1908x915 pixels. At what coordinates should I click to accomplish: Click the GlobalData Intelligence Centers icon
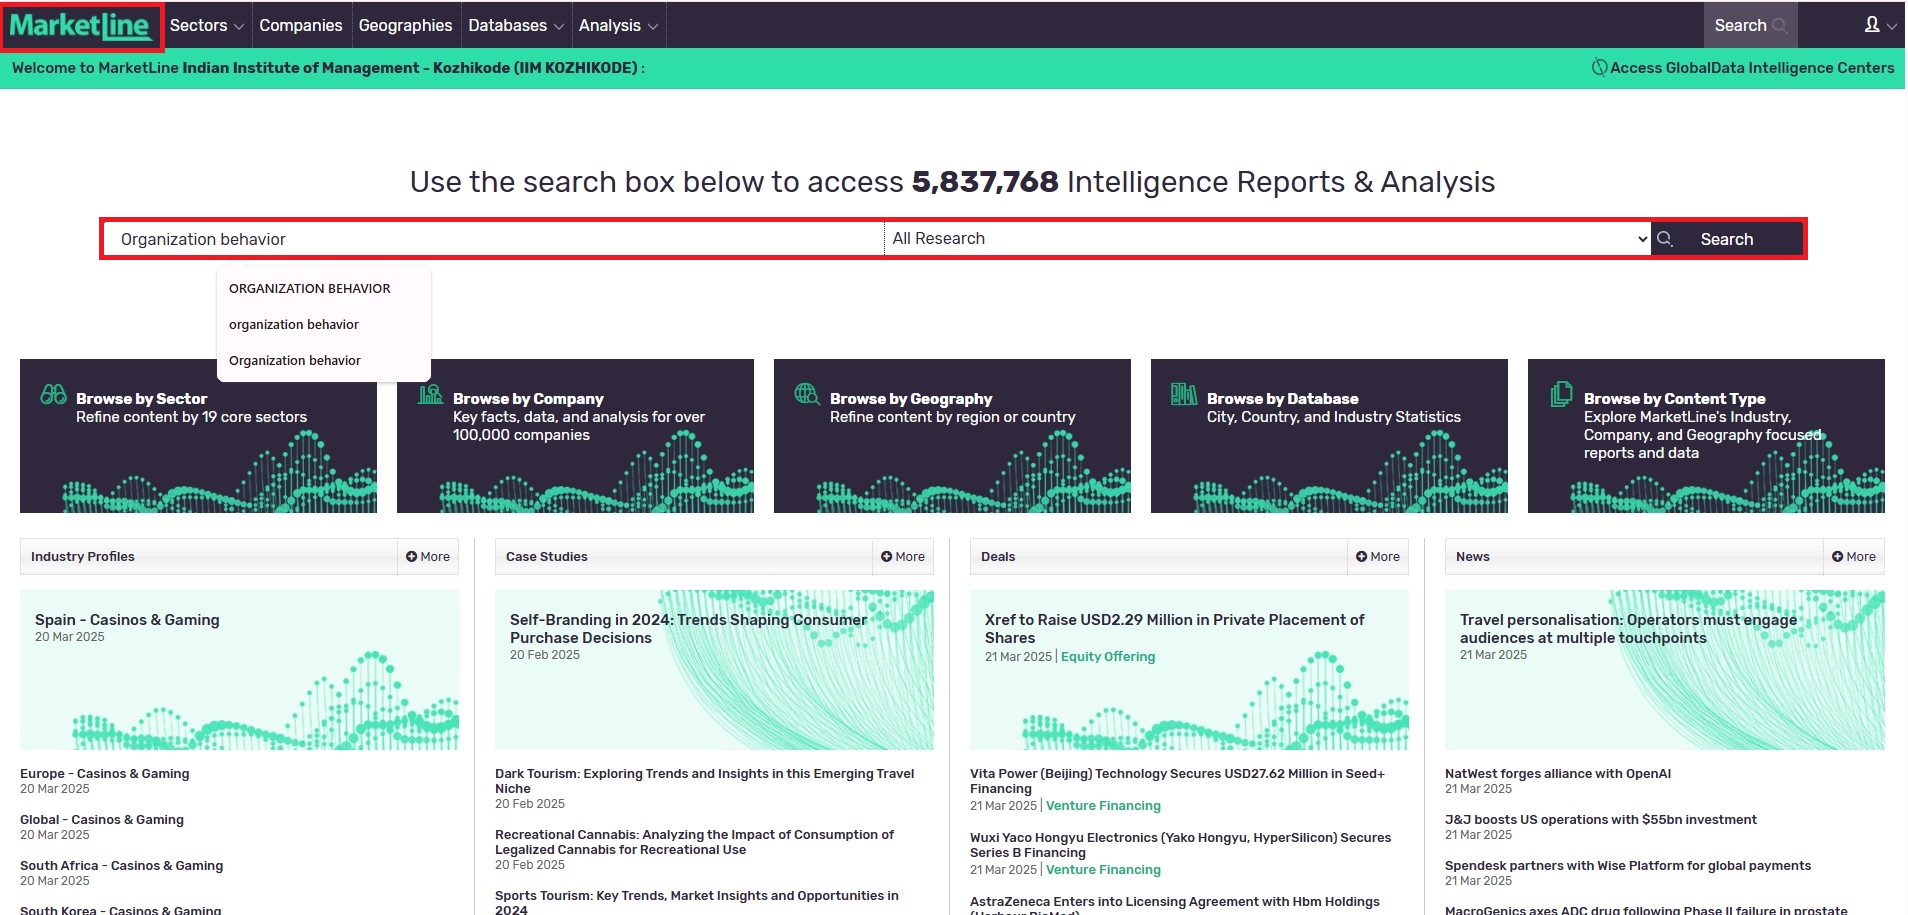(x=1599, y=68)
